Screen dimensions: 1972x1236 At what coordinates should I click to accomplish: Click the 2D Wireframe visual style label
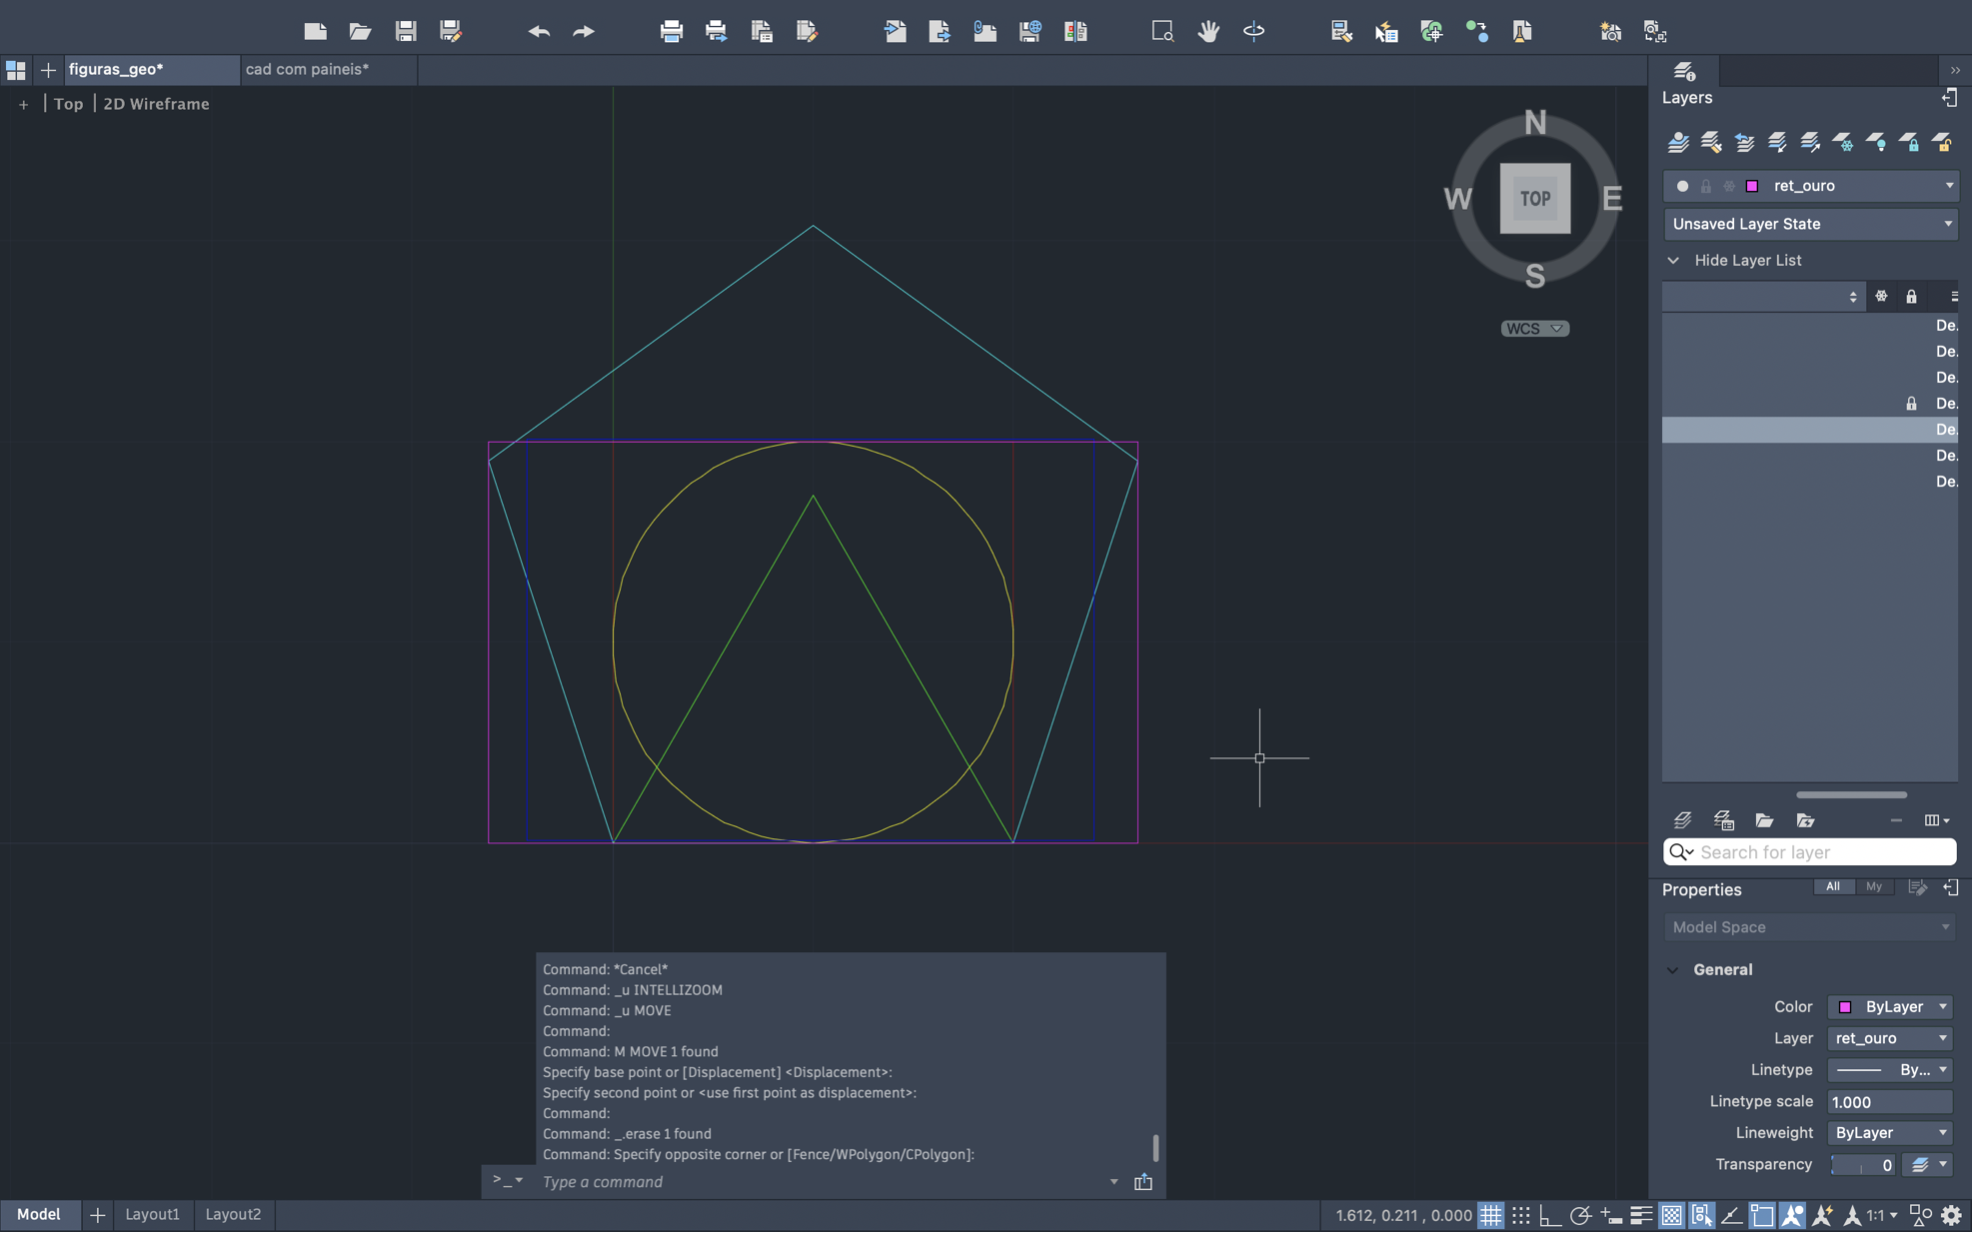click(x=156, y=104)
